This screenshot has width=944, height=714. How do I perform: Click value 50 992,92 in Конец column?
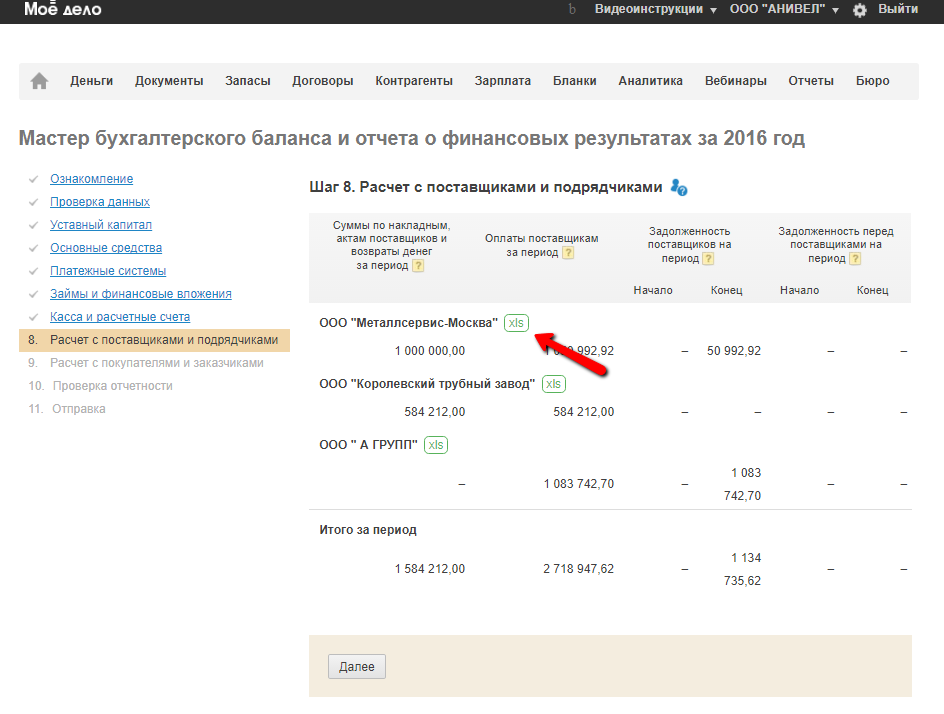point(734,351)
